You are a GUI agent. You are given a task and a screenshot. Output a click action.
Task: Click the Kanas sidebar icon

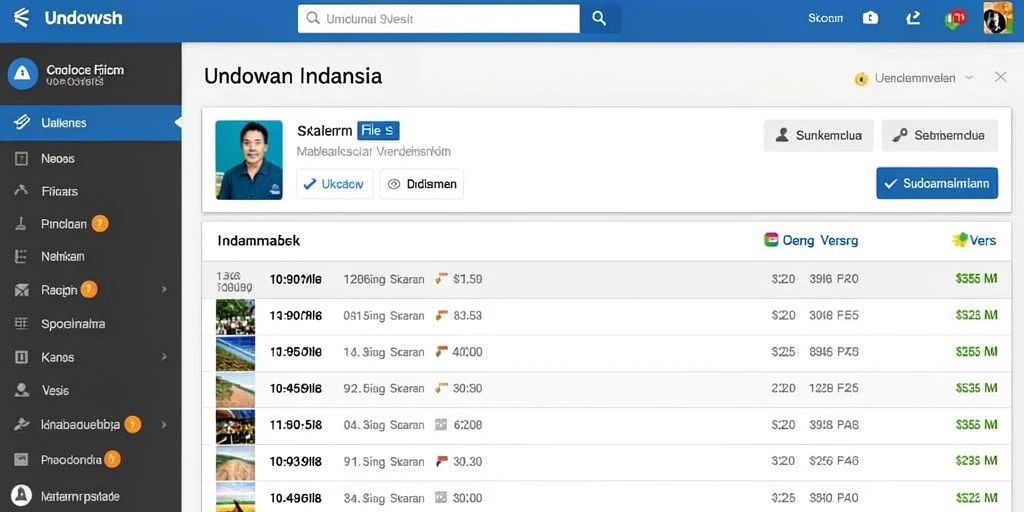(x=22, y=357)
